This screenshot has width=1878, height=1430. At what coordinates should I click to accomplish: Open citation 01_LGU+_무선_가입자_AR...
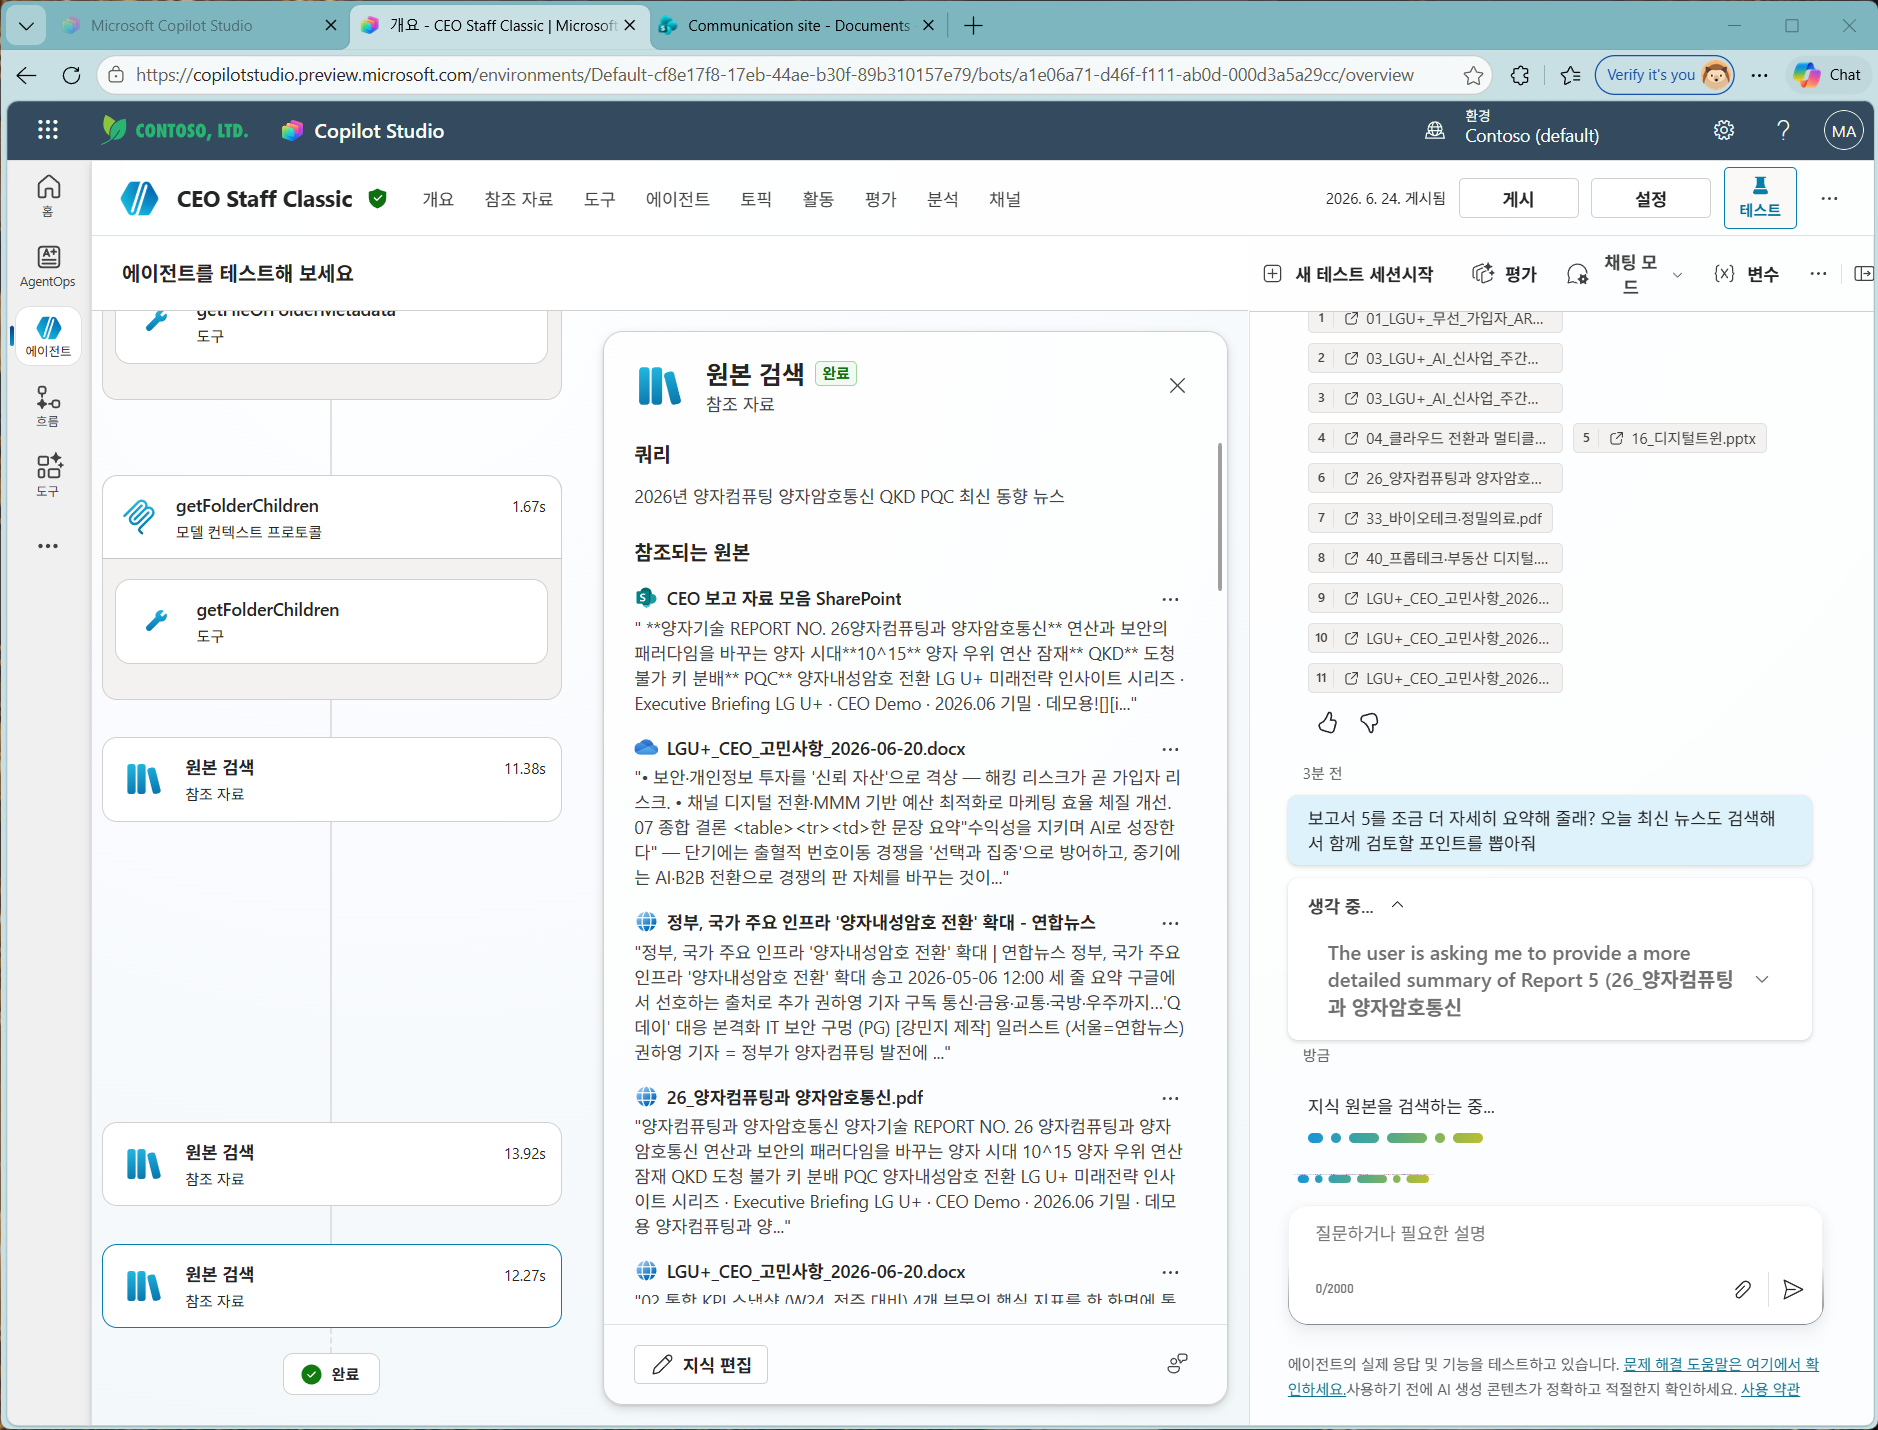[1435, 319]
